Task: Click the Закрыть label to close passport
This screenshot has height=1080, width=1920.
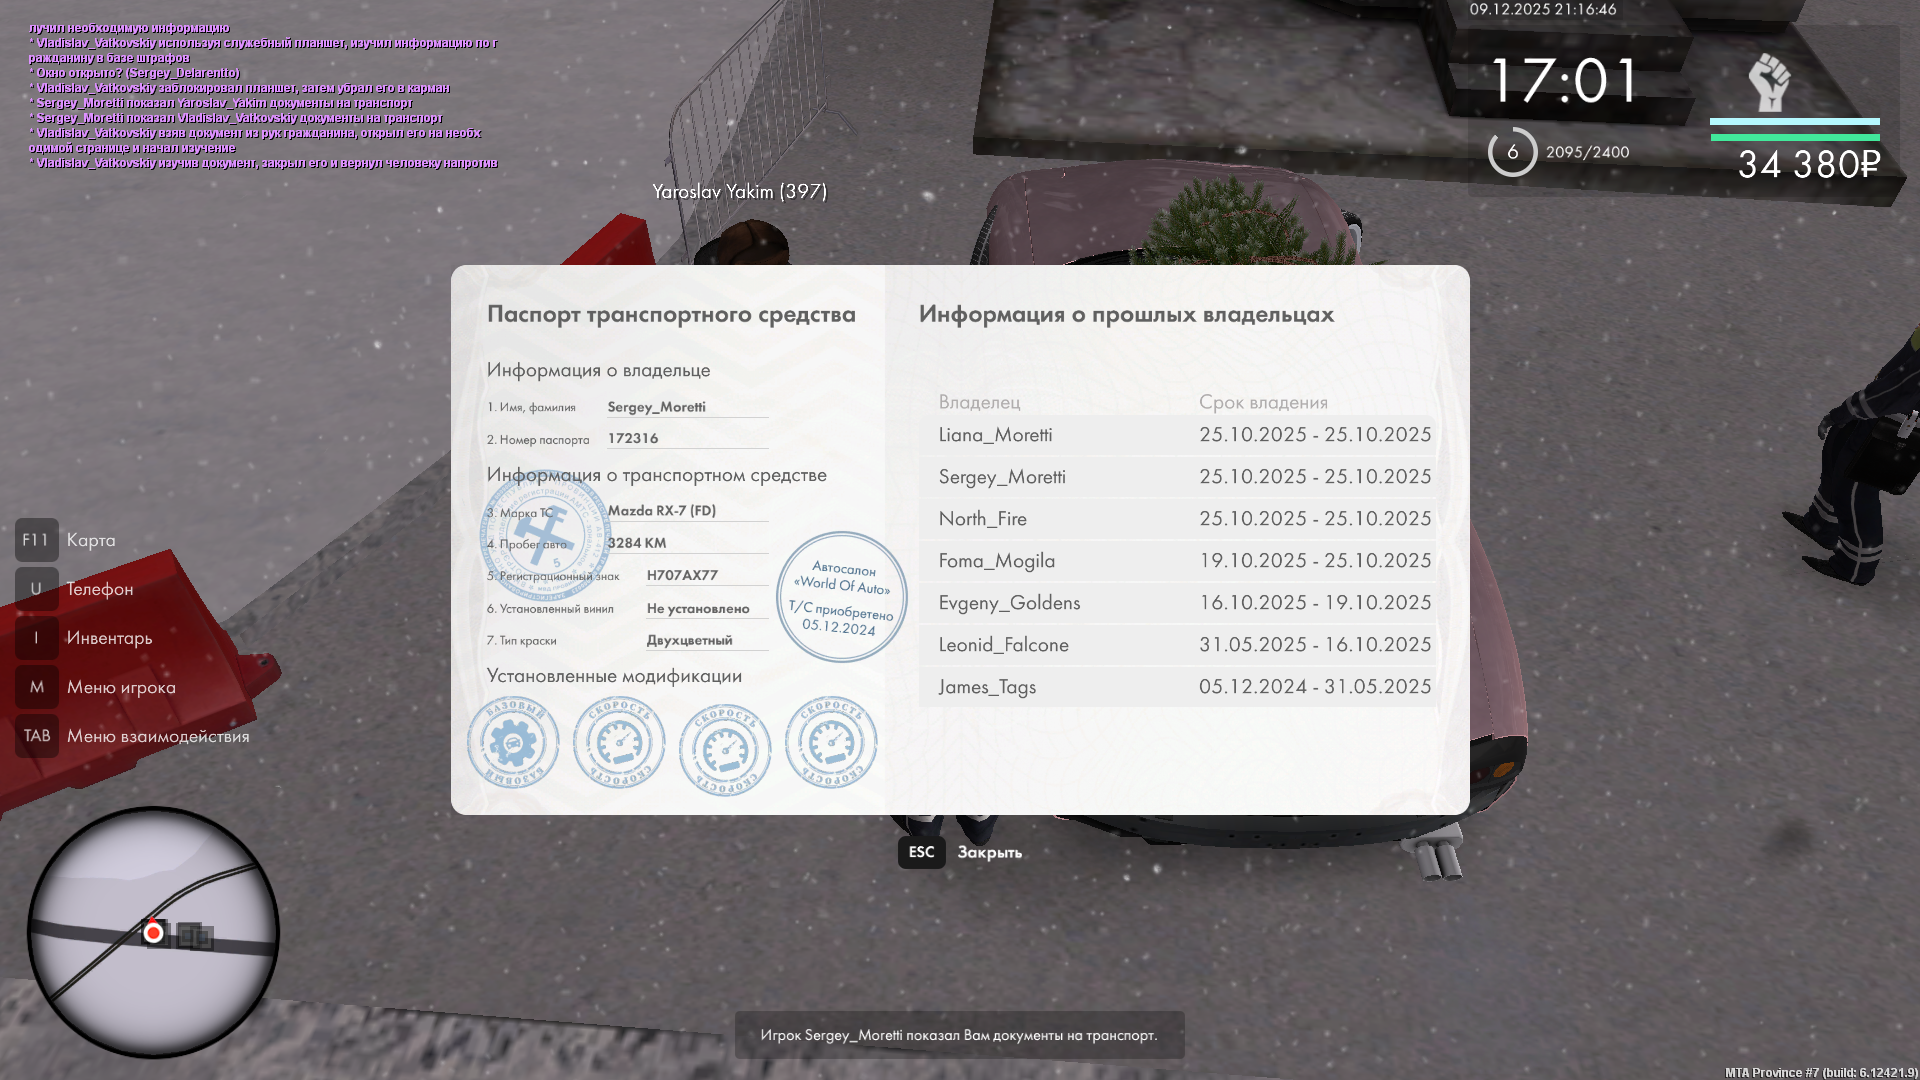Action: [x=989, y=852]
